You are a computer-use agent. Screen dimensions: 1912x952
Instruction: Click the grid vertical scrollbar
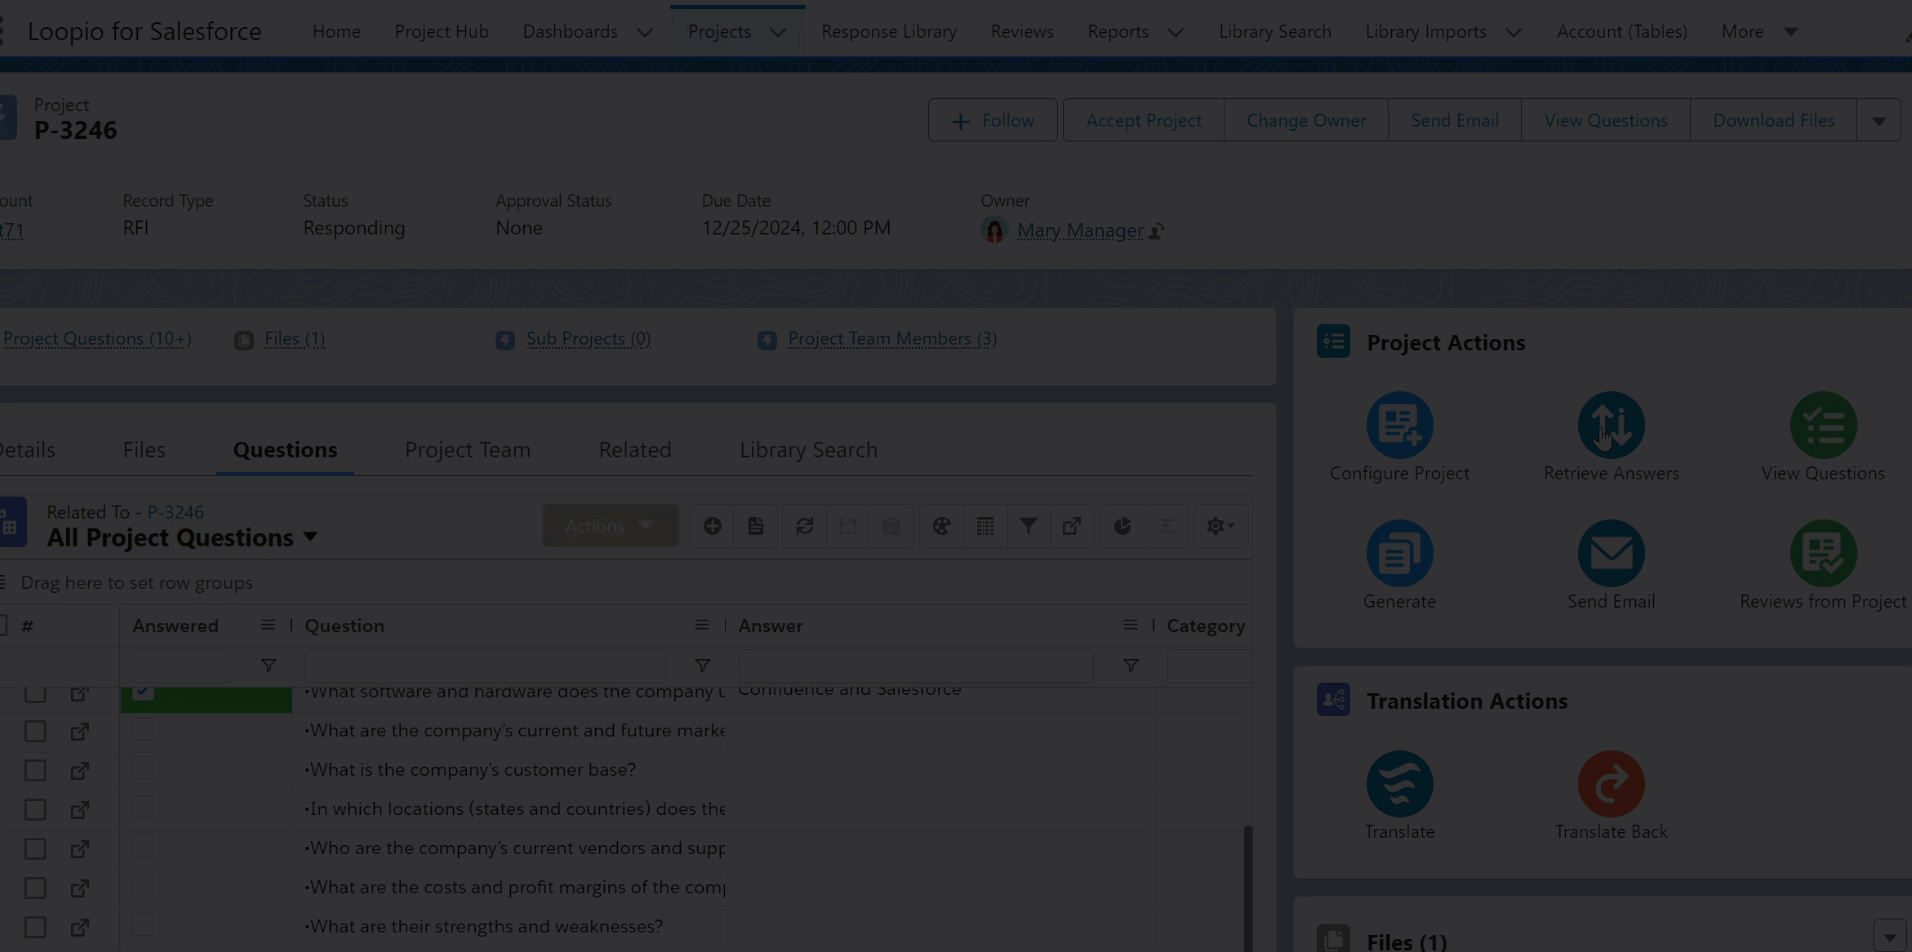[x=1247, y=888]
